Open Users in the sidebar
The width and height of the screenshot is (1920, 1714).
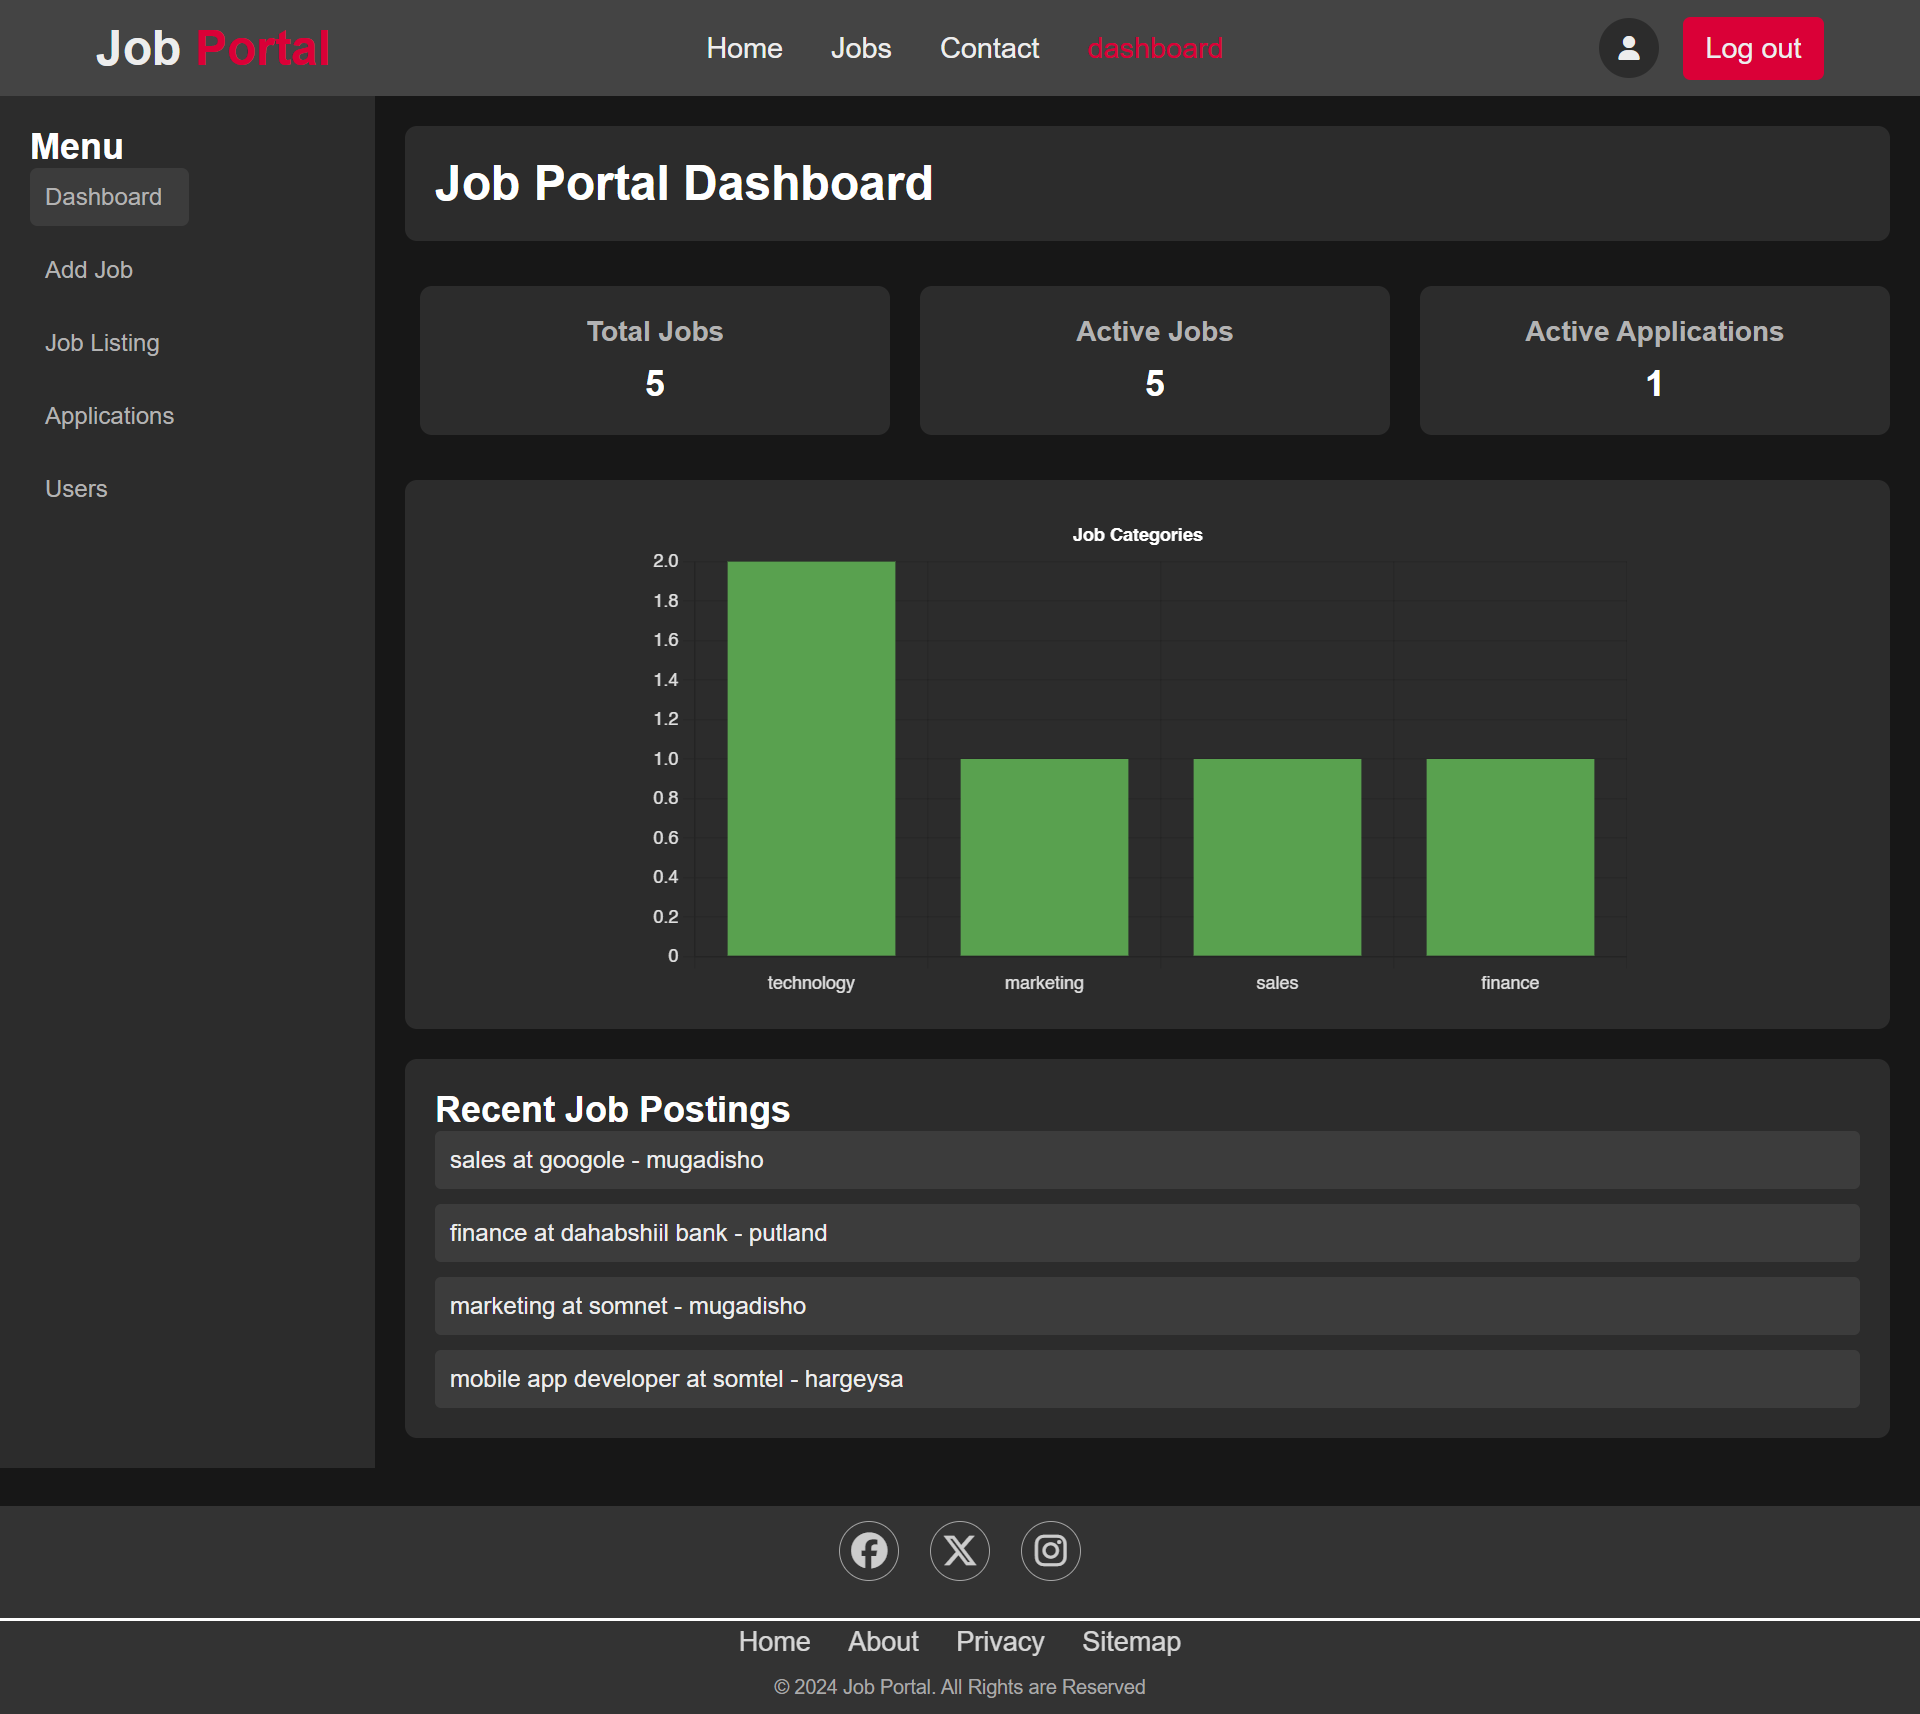click(76, 489)
